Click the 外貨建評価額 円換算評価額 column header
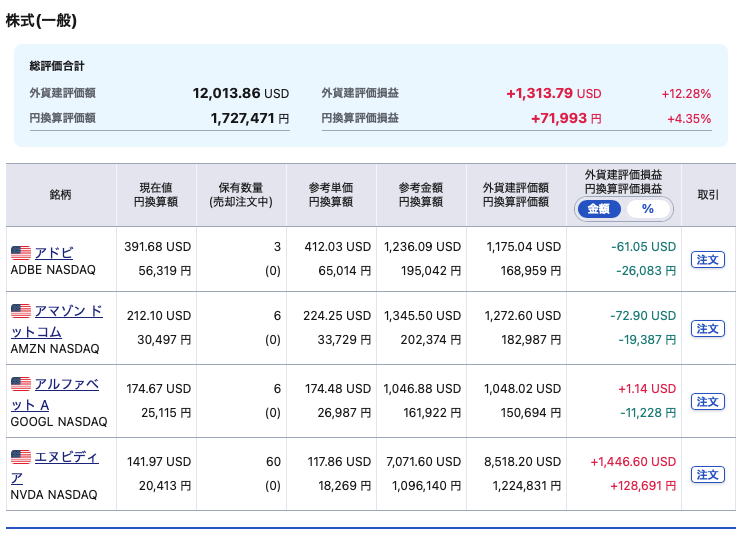The image size is (744, 540). [516, 195]
